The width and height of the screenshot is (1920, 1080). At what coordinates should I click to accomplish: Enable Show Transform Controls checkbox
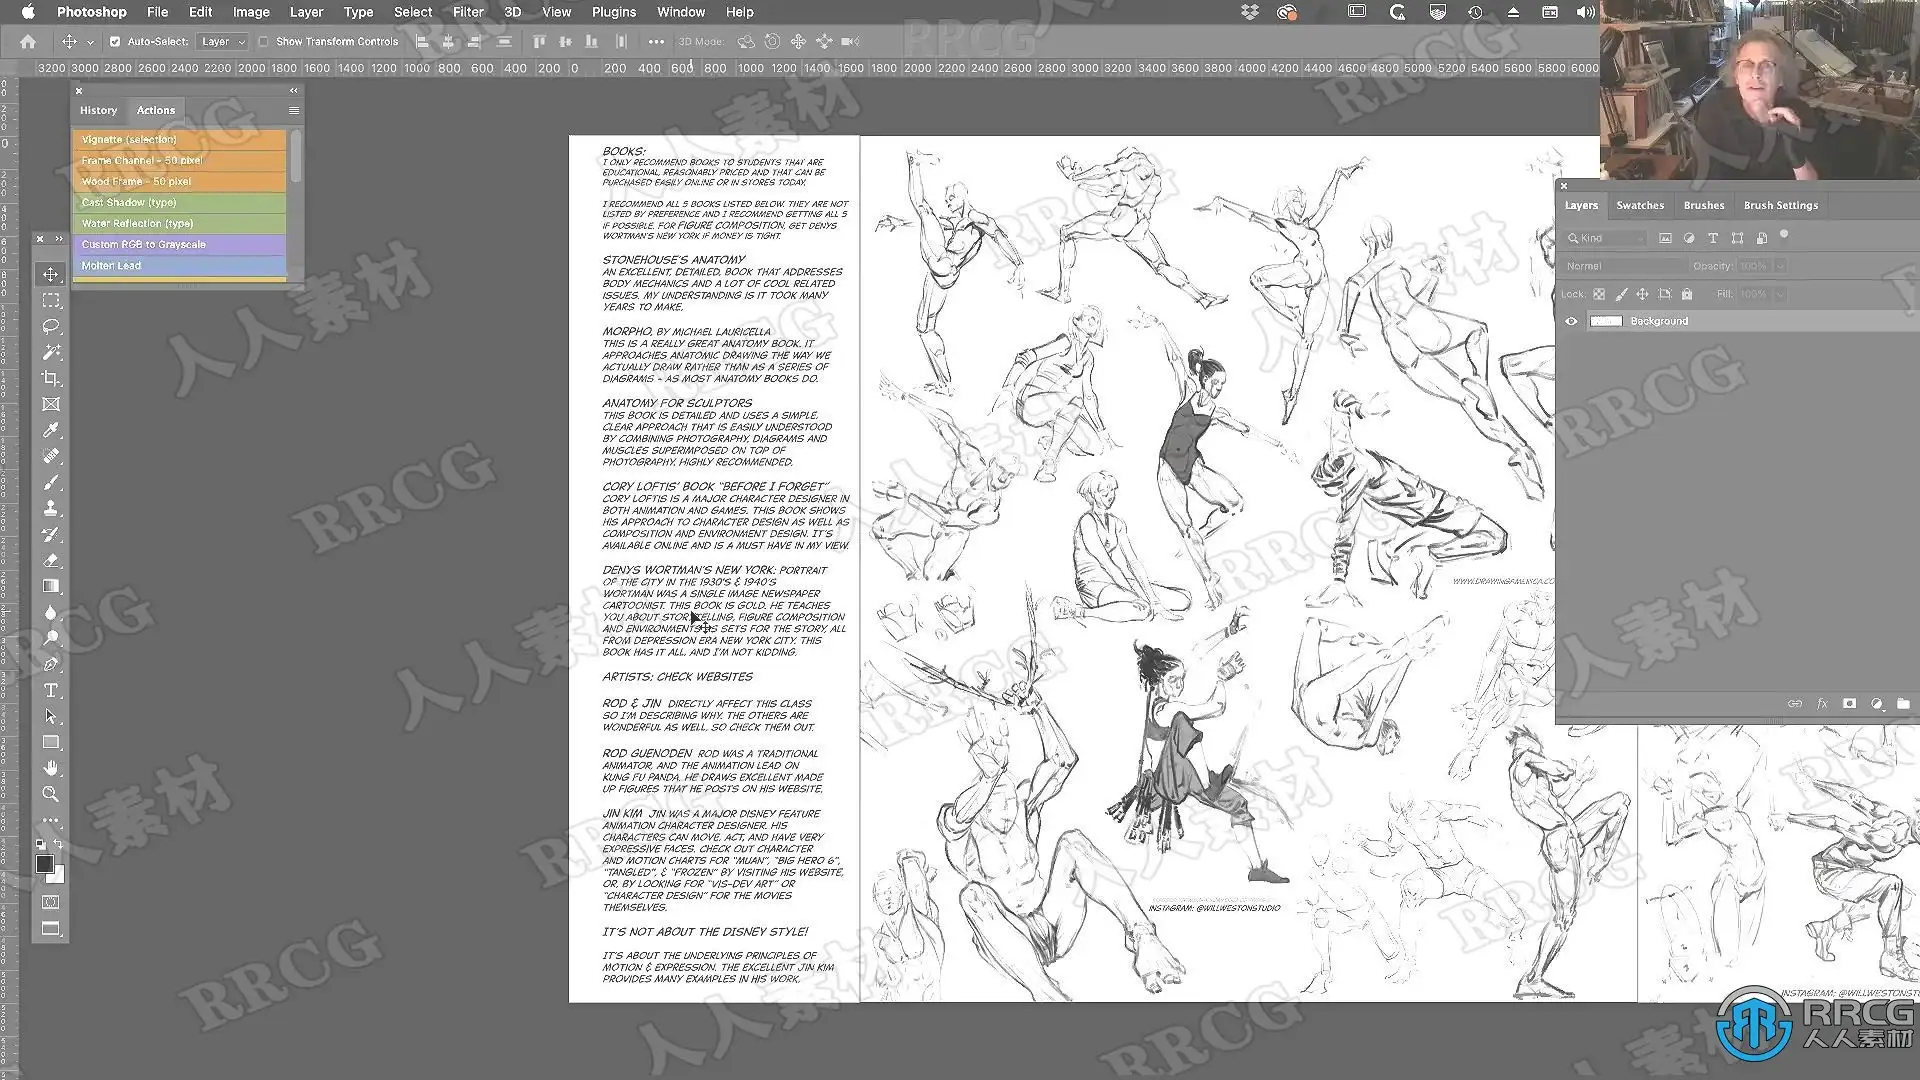264,42
